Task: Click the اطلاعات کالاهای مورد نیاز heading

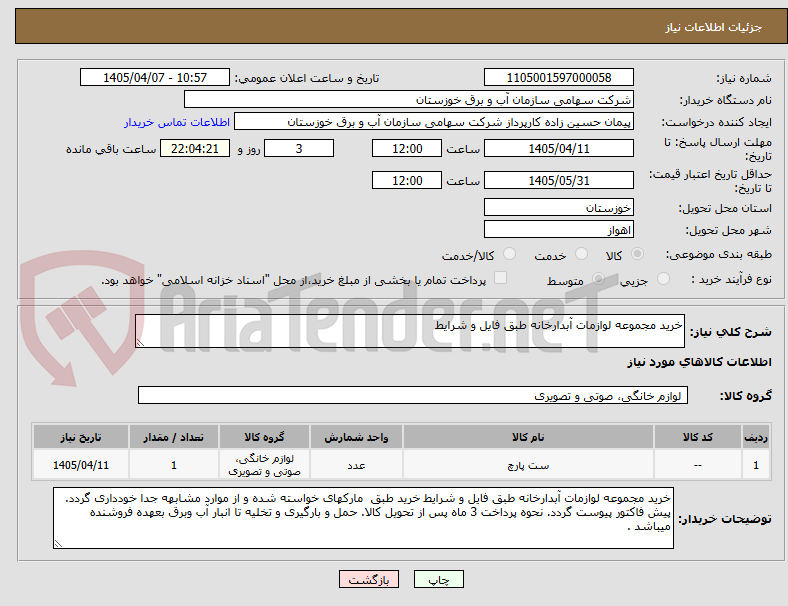Action: point(700,362)
